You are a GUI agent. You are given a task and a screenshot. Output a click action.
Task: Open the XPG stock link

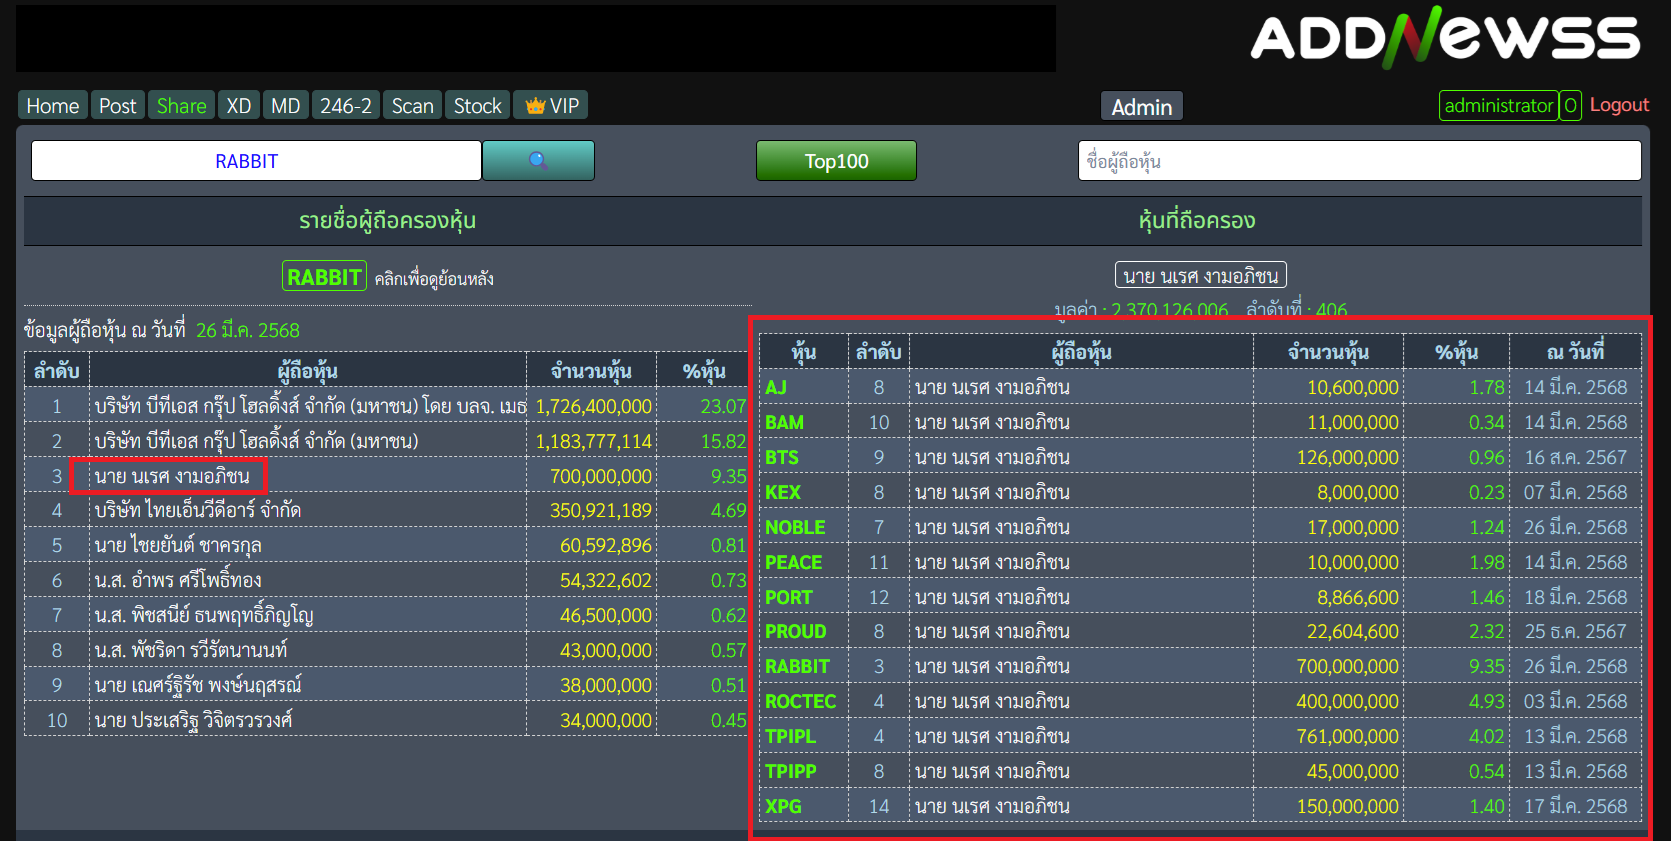pyautogui.click(x=783, y=807)
